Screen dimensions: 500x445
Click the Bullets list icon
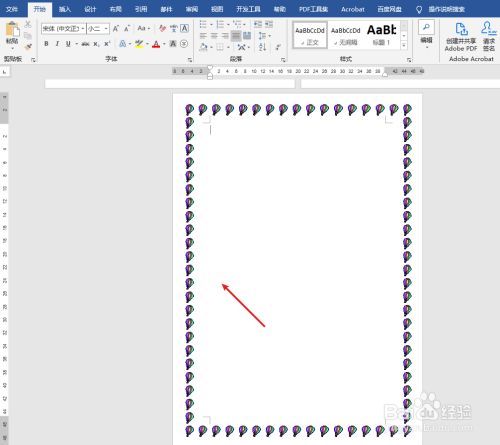click(203, 24)
